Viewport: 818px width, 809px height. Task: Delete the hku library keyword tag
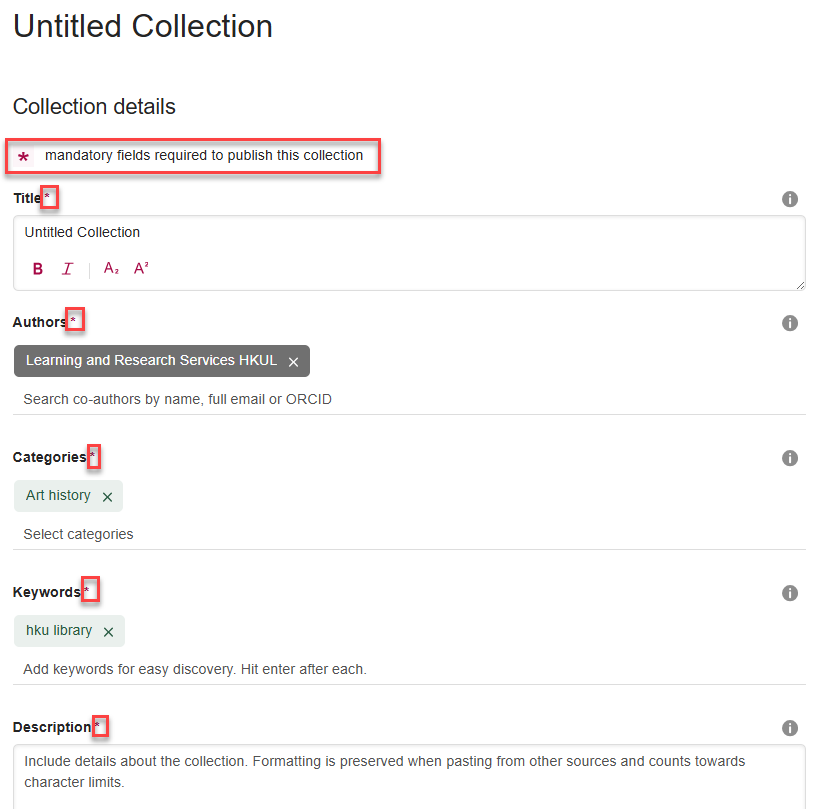108,632
